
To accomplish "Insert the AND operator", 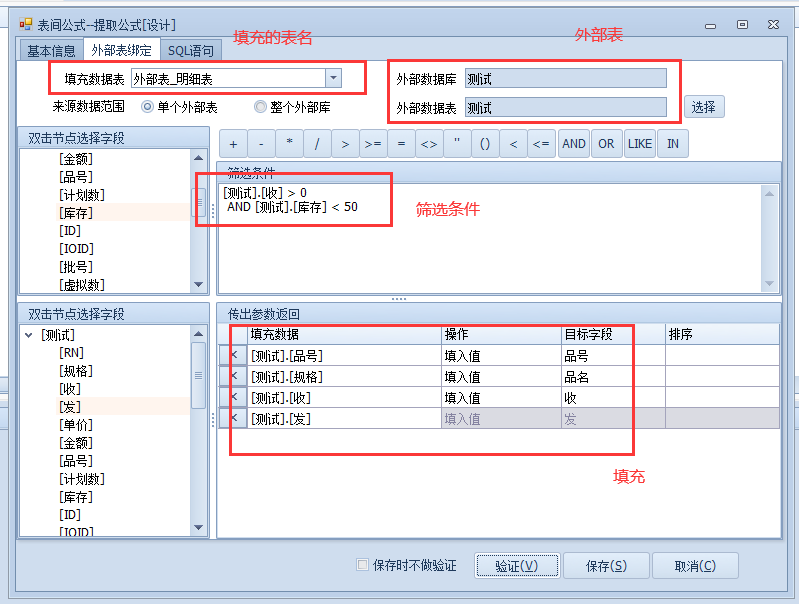I will coord(574,144).
